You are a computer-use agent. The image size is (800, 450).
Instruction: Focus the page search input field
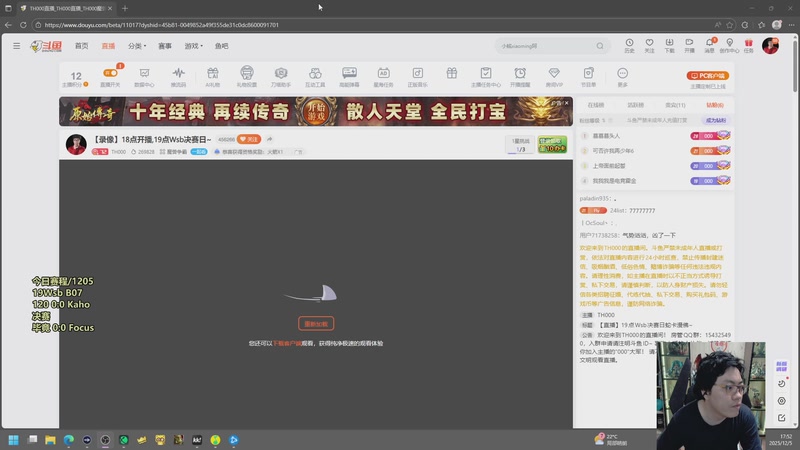click(x=546, y=46)
